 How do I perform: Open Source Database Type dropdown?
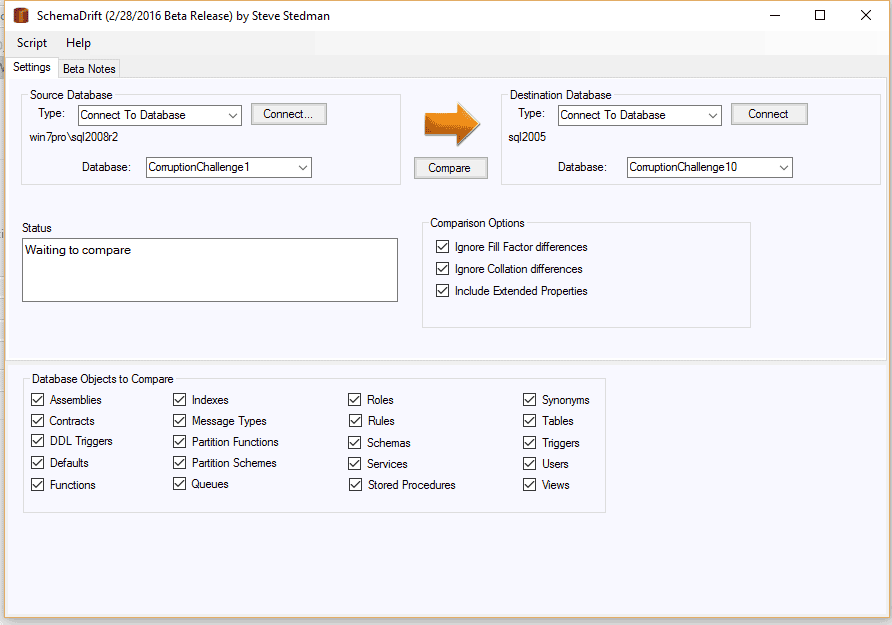point(160,115)
